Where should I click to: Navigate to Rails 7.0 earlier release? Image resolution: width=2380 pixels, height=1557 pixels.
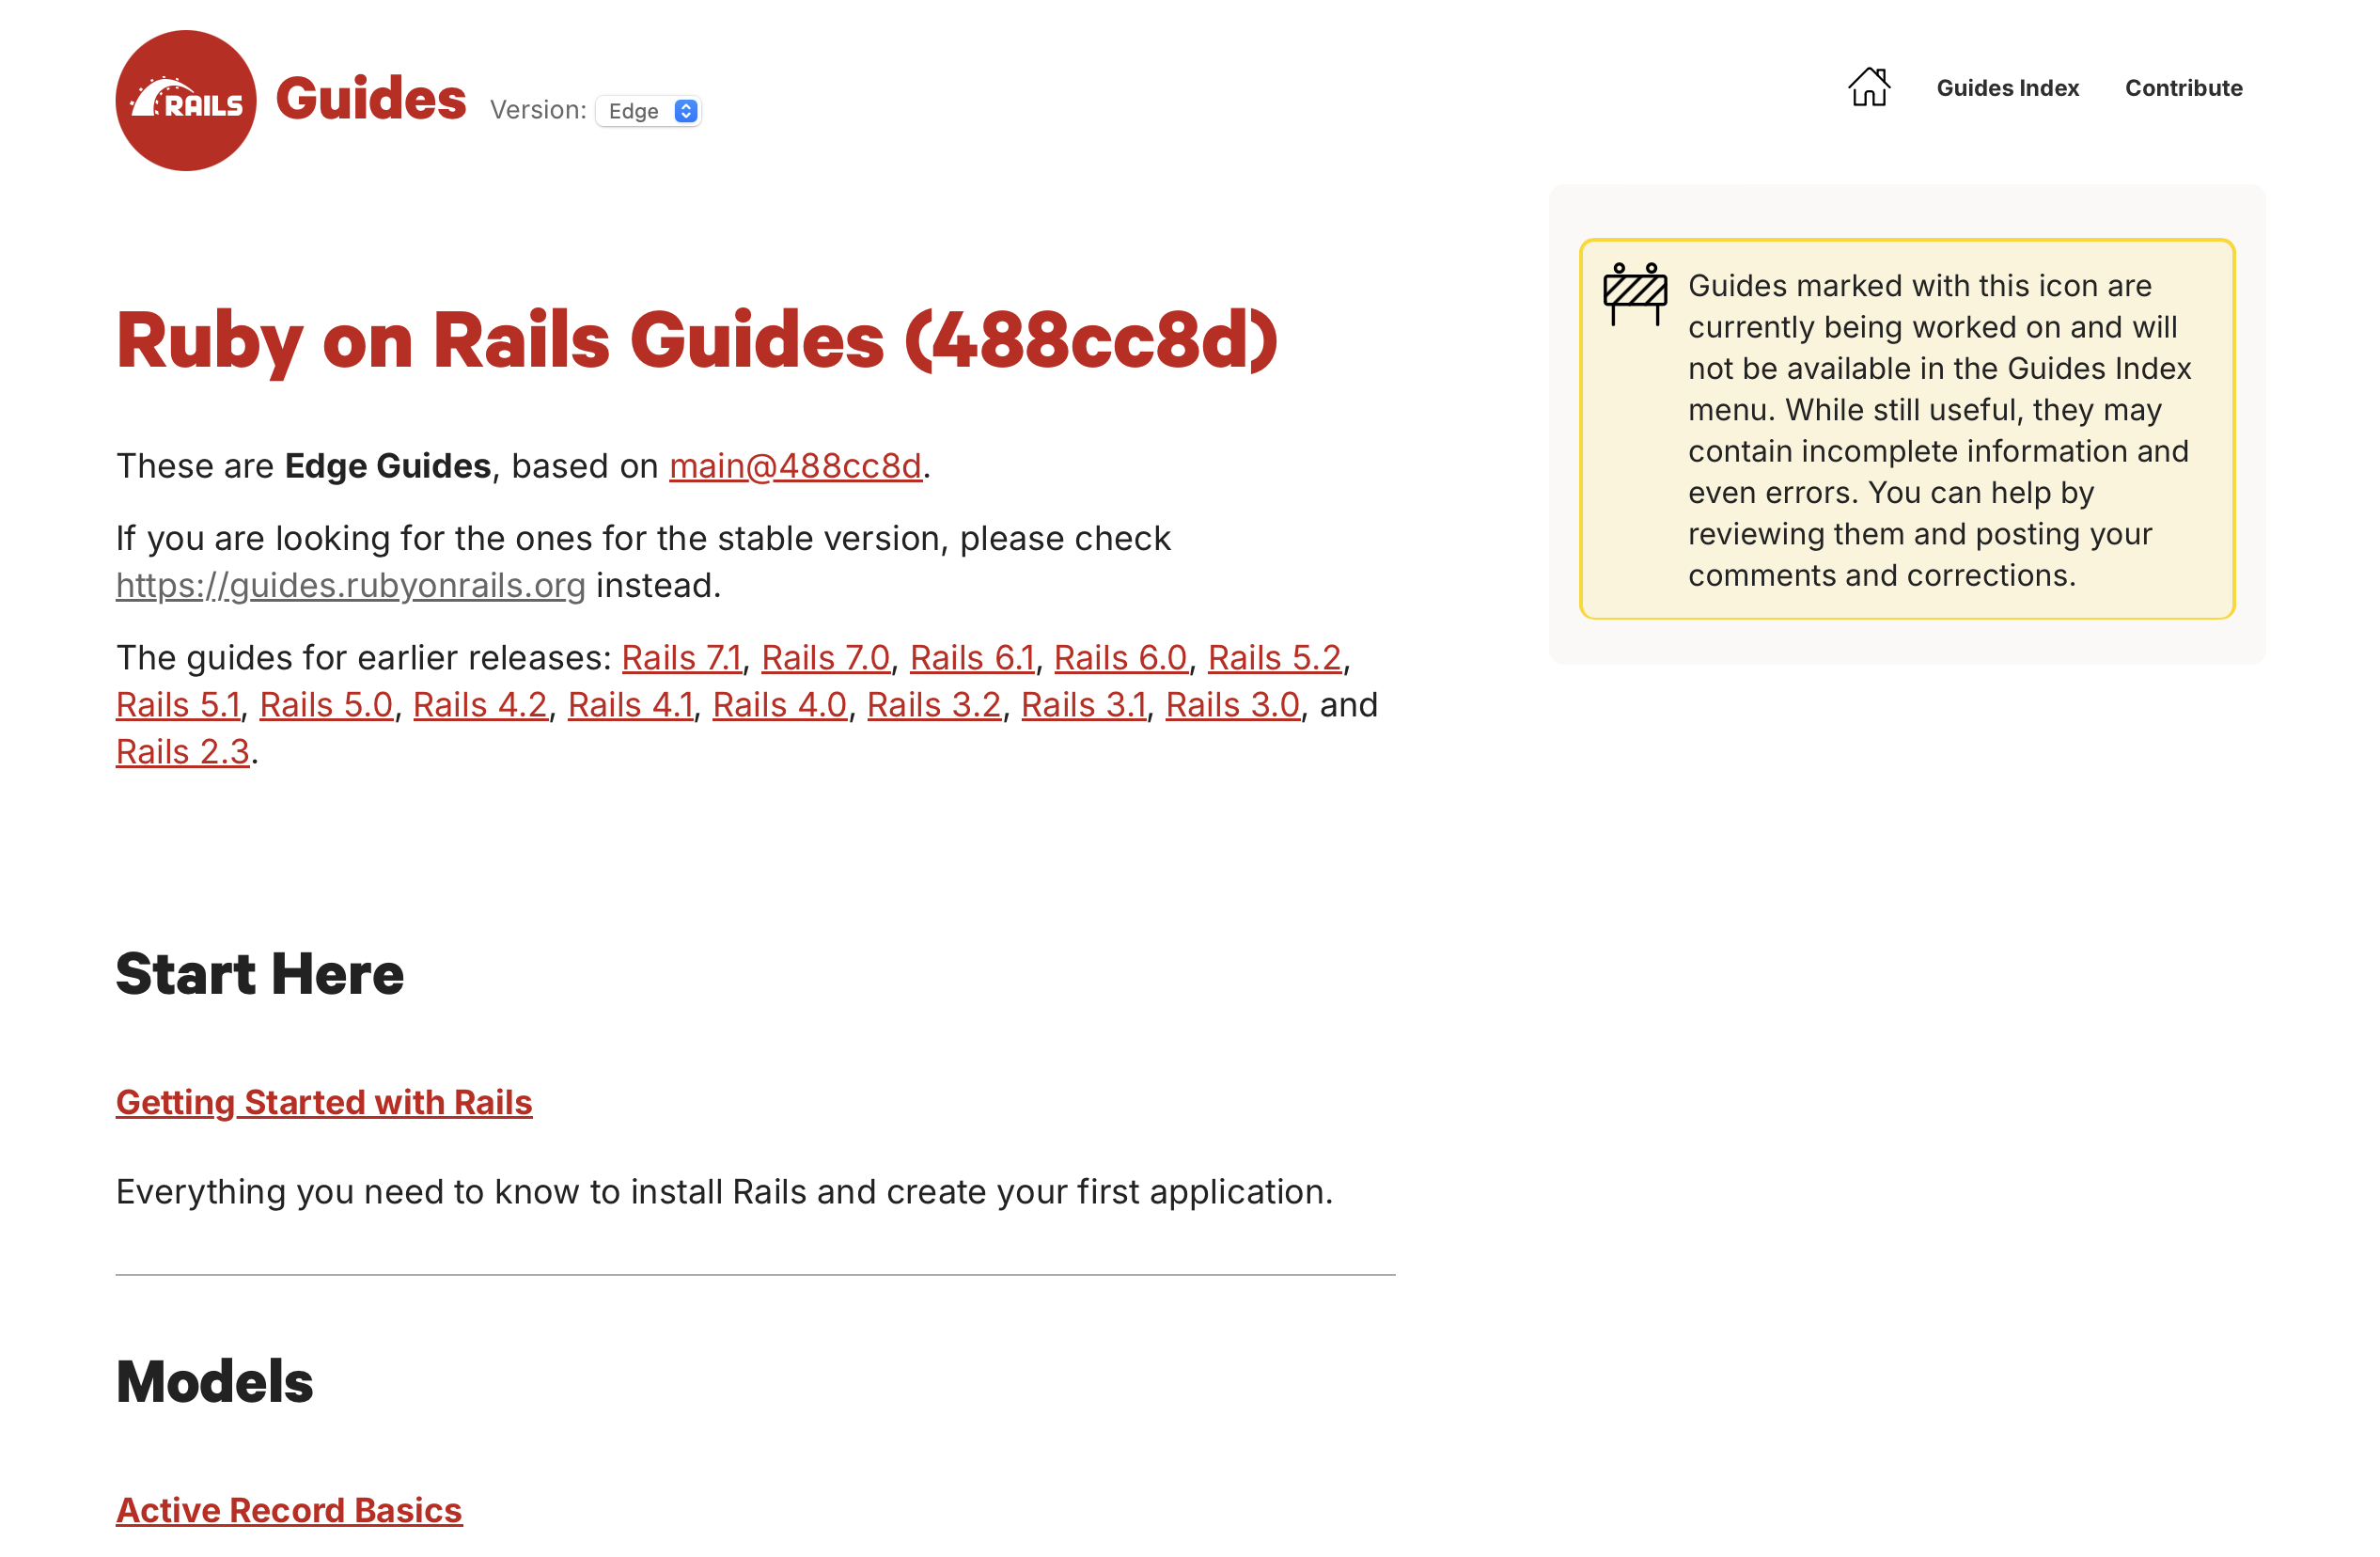pyautogui.click(x=825, y=657)
